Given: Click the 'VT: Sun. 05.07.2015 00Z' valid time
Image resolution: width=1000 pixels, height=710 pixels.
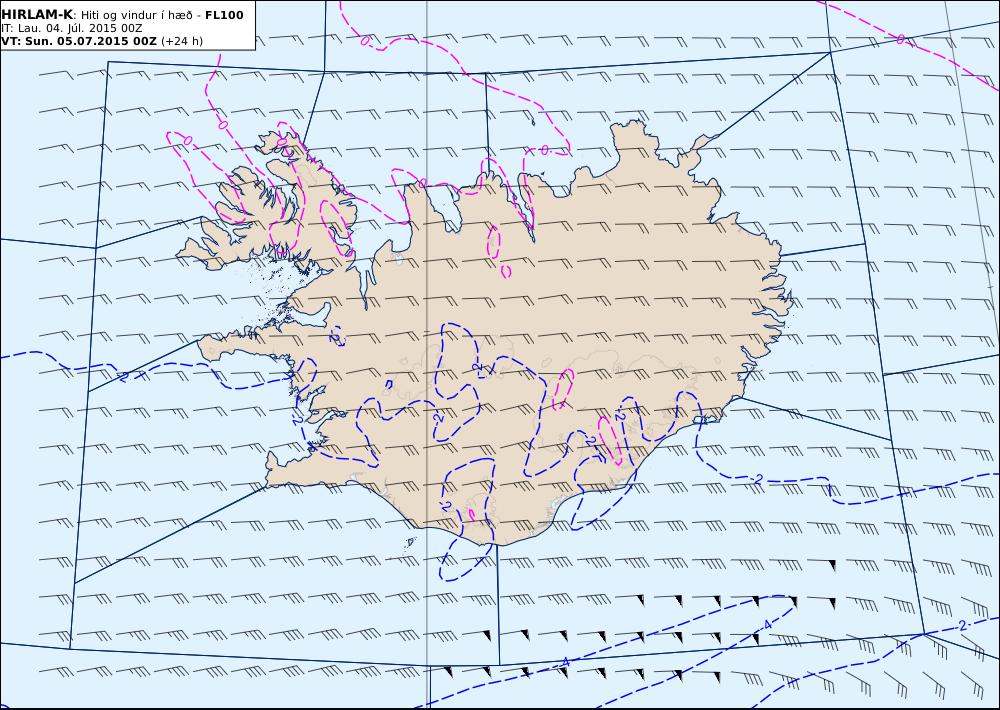Looking at the screenshot, I should point(78,41).
